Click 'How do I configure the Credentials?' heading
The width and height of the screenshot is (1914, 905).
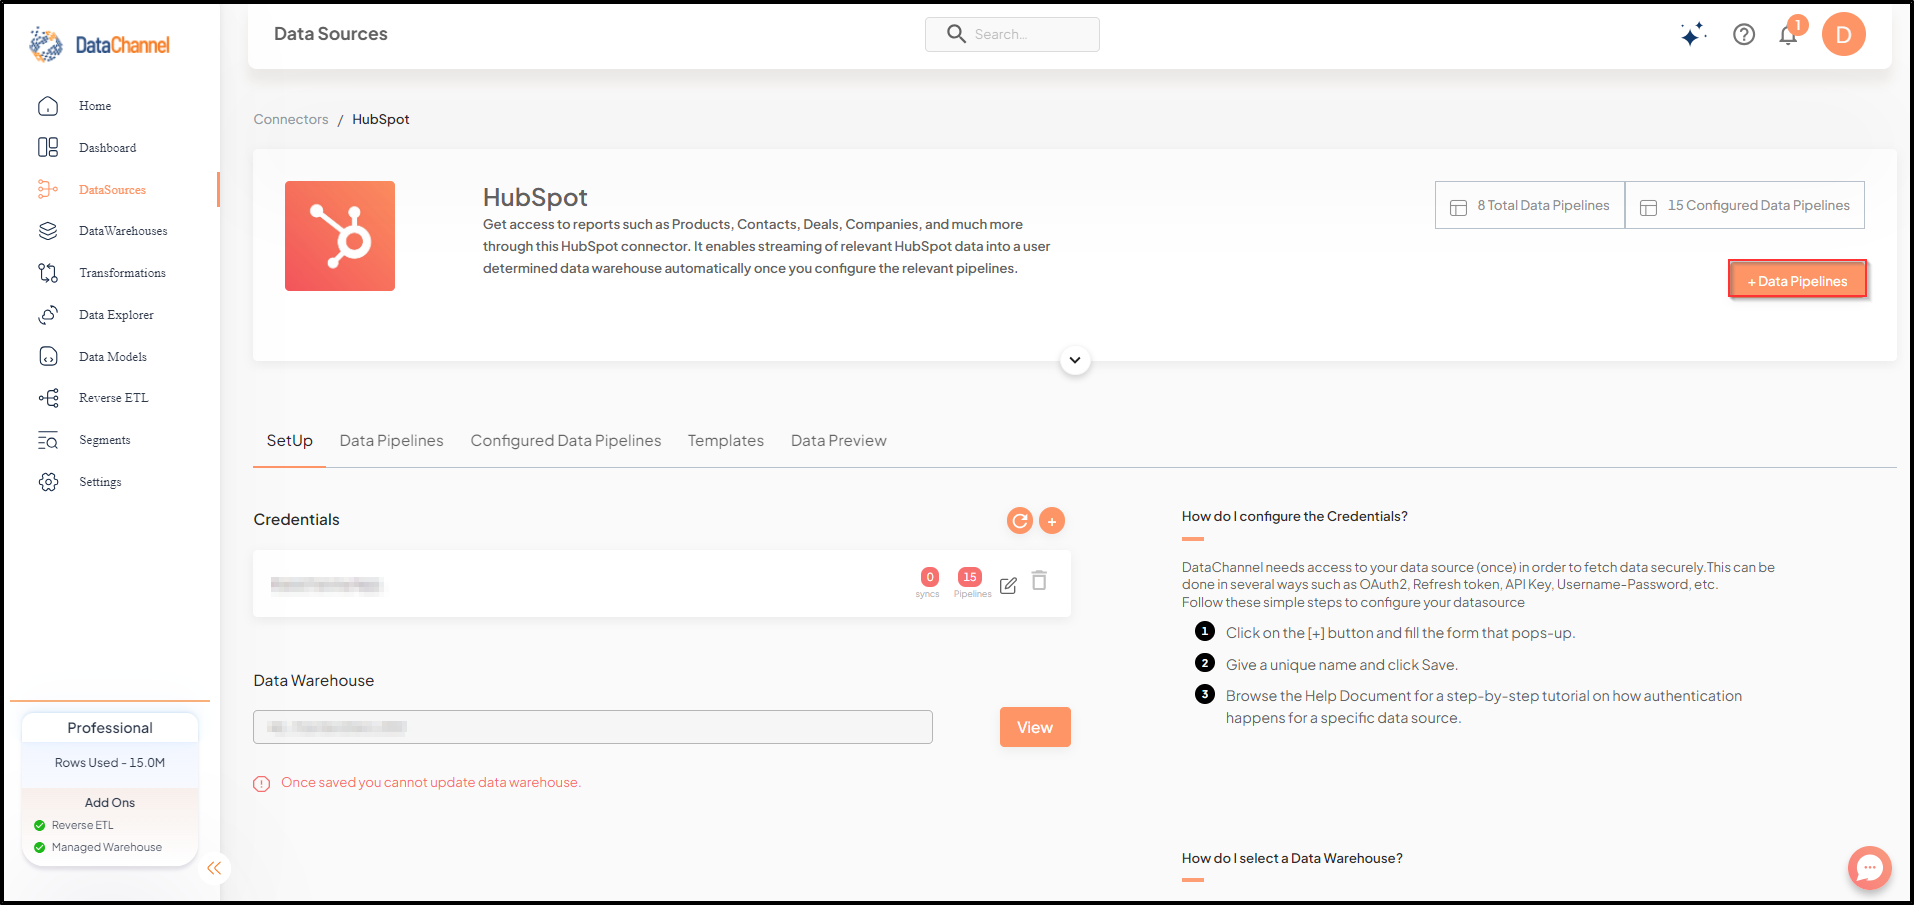tap(1294, 517)
